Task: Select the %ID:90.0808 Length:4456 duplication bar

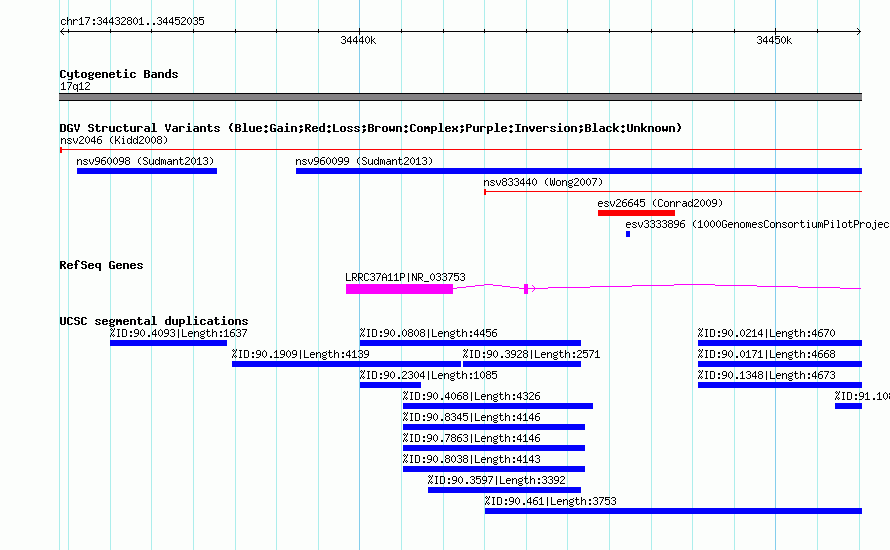Action: [x=470, y=343]
